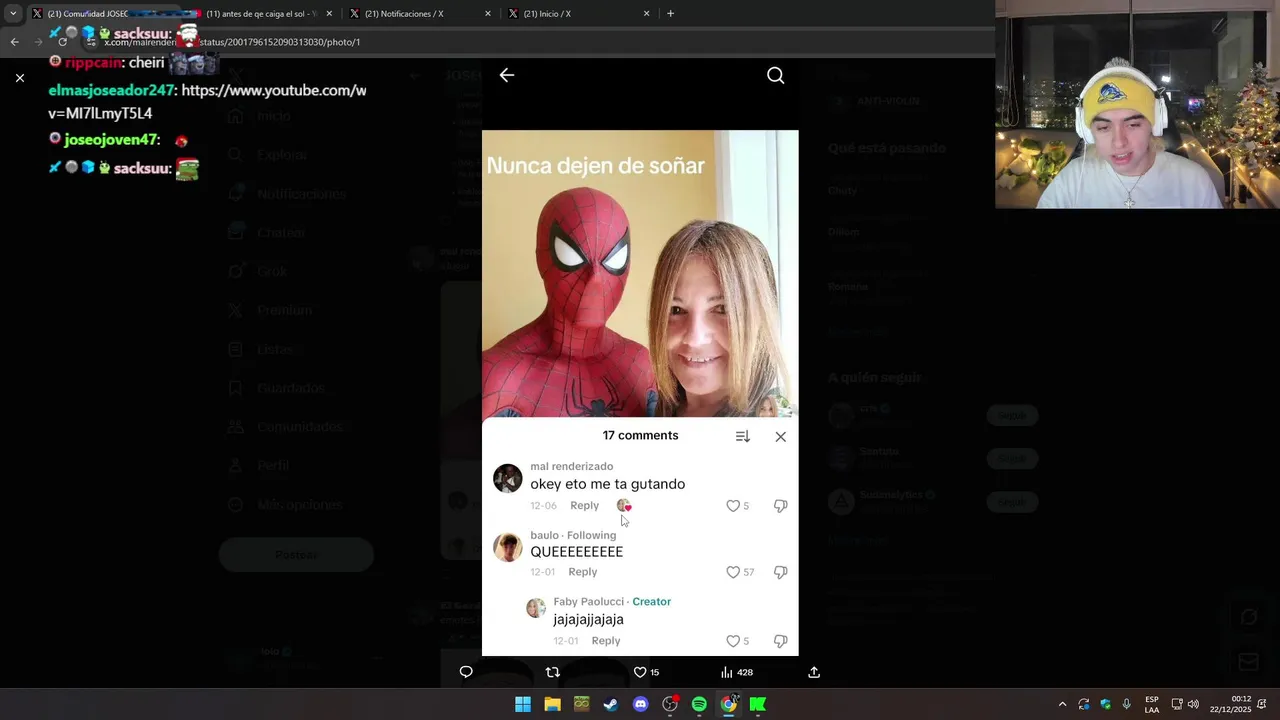Screen dimensions: 1280x720
Task: Show hidden system tray icons
Action: click(x=1062, y=704)
